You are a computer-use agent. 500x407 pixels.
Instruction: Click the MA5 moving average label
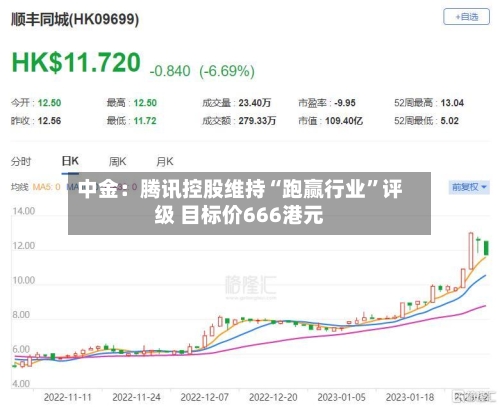(x=46, y=187)
